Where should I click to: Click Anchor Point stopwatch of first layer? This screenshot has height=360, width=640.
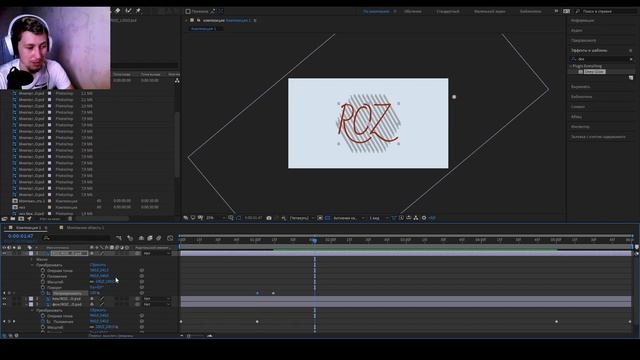(43, 271)
